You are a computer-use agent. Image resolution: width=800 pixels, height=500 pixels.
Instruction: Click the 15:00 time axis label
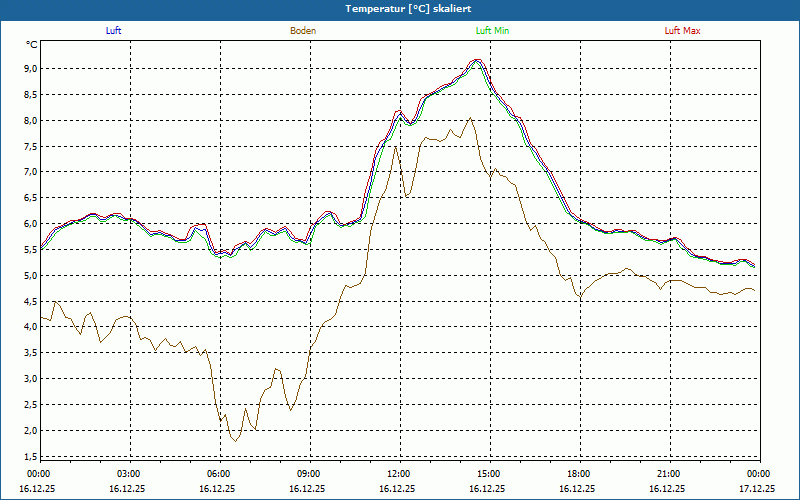pyautogui.click(x=489, y=474)
